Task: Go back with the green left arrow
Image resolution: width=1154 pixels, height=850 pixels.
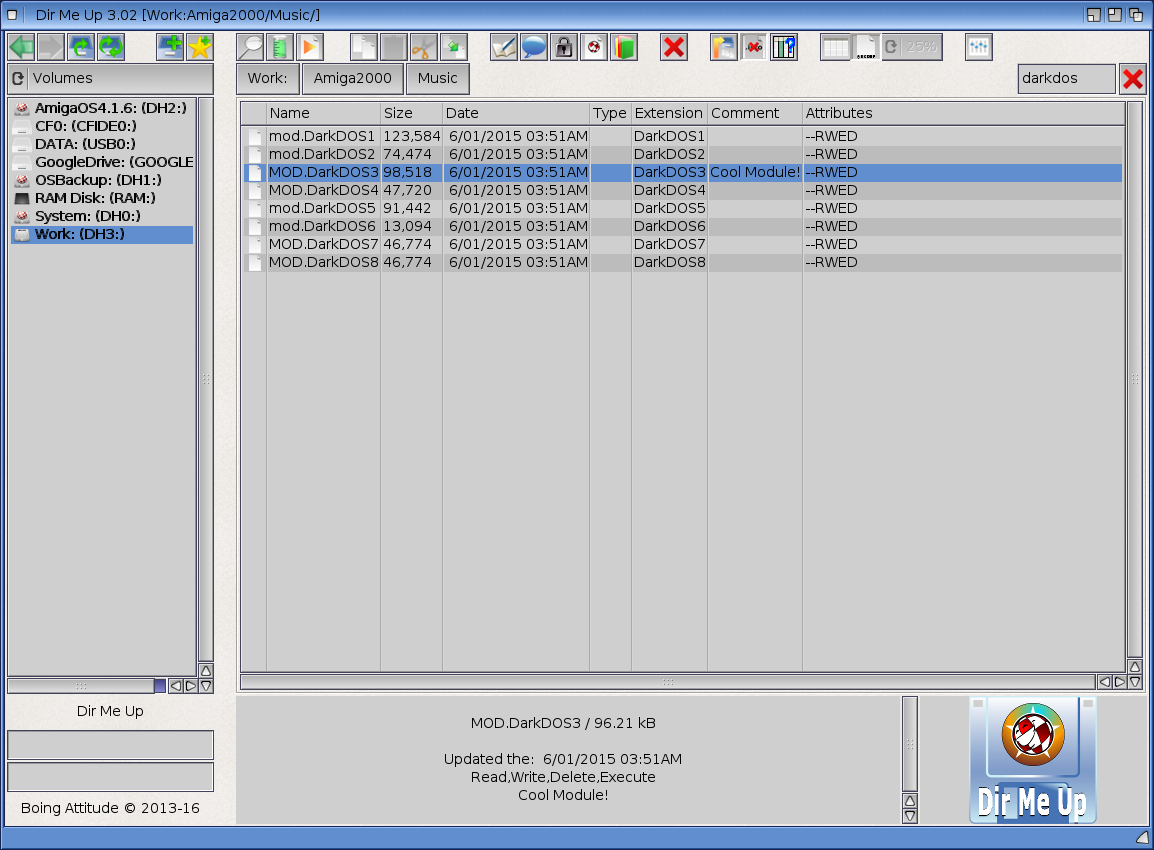Action: pyautogui.click(x=21, y=47)
